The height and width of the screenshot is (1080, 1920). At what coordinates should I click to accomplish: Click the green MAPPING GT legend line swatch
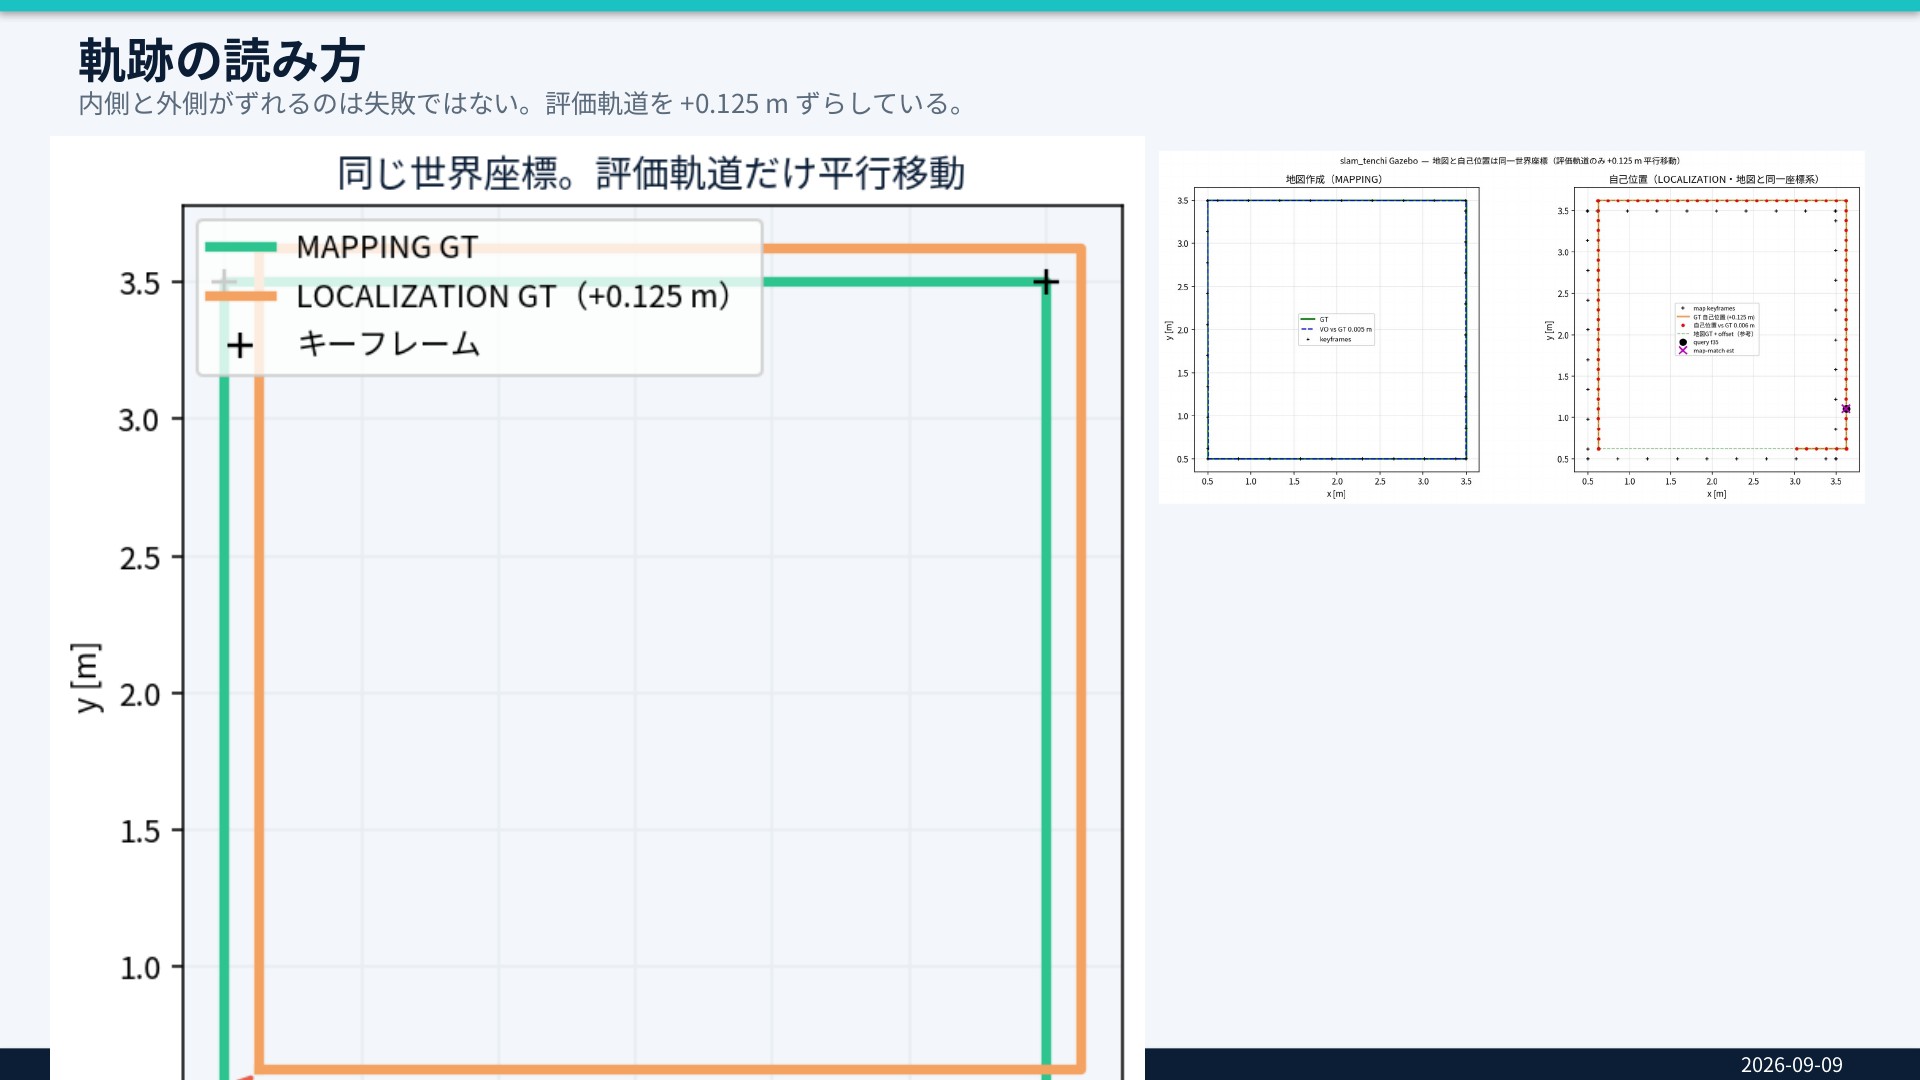click(241, 247)
